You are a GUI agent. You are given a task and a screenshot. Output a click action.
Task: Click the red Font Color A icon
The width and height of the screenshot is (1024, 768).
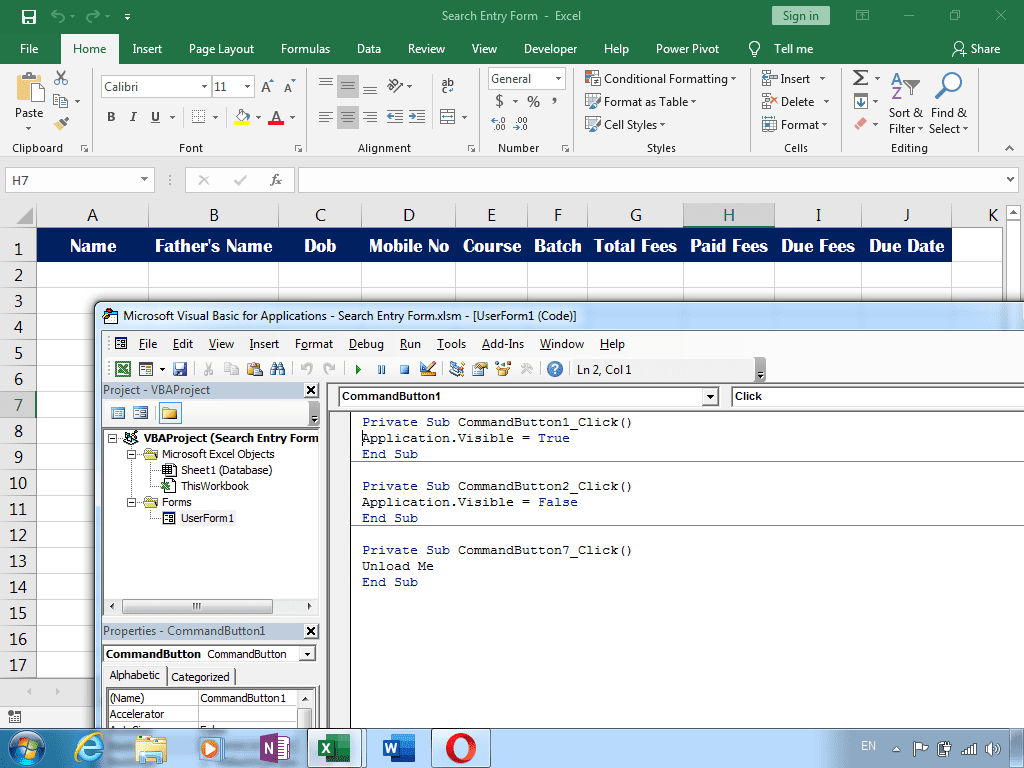[x=276, y=118]
